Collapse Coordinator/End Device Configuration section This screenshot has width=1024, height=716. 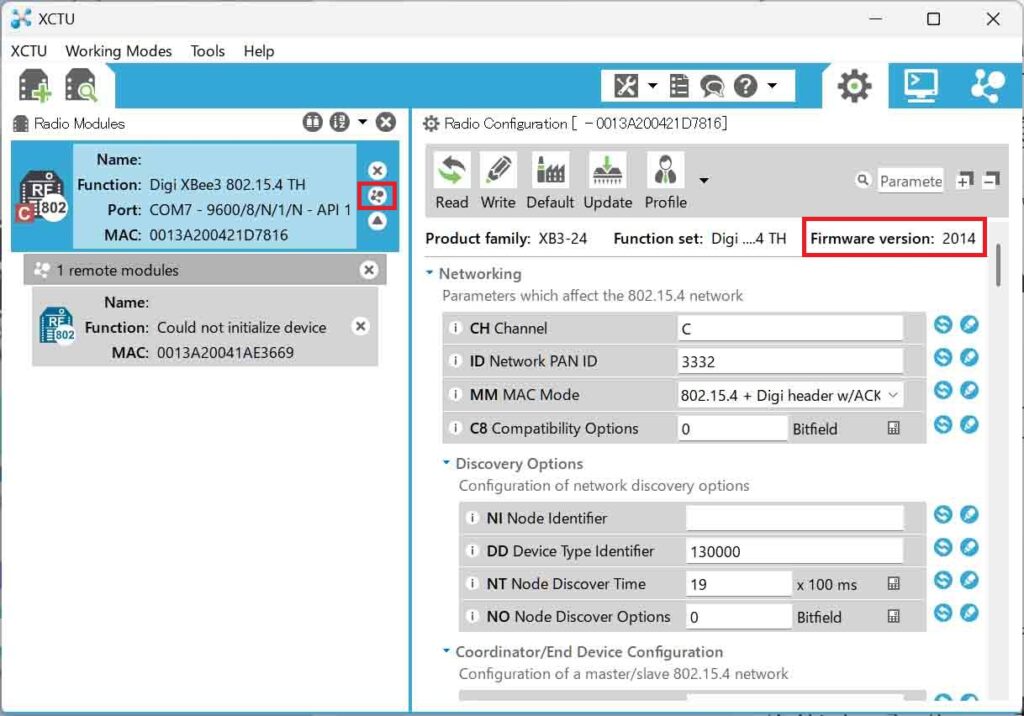pos(446,651)
